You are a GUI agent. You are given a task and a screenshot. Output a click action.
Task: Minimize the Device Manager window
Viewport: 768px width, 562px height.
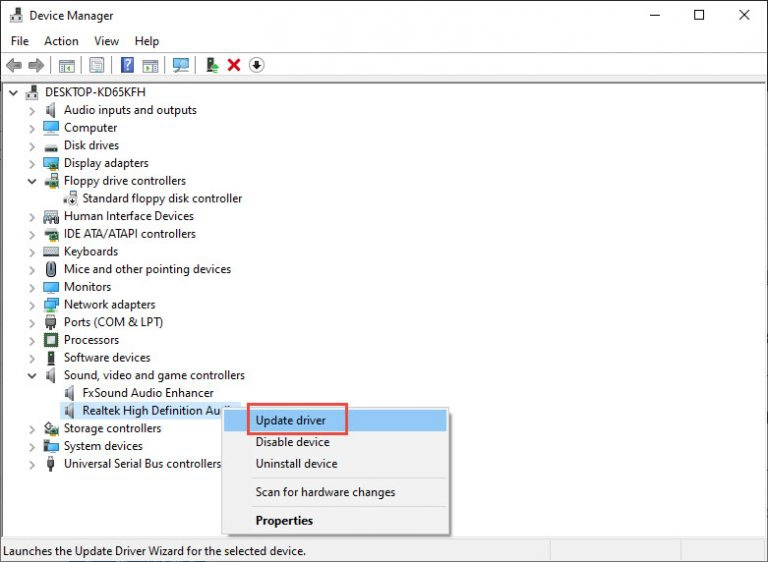pos(655,15)
